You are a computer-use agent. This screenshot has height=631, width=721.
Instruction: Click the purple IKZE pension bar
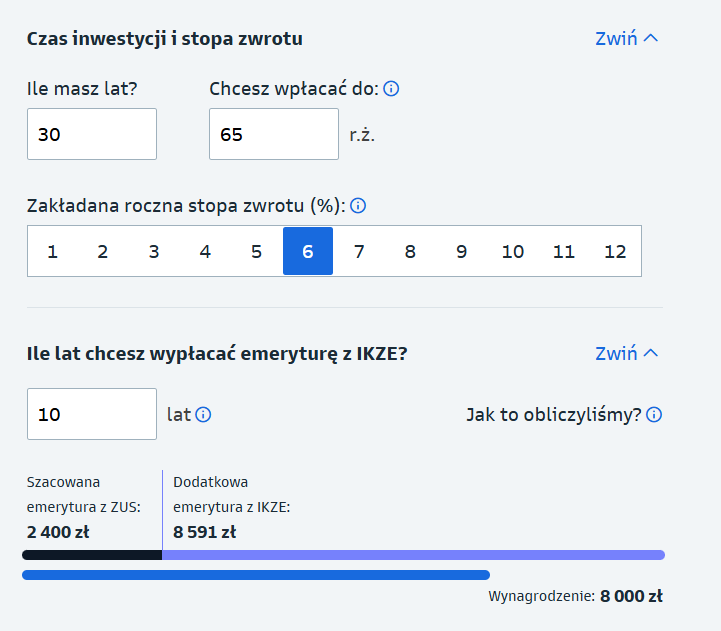(x=413, y=555)
